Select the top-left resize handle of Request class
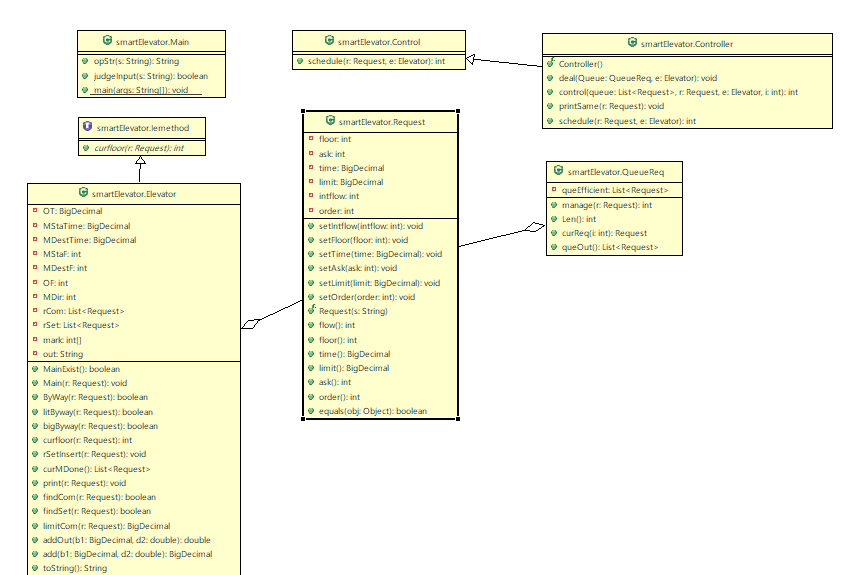This screenshot has width=853, height=575. (x=303, y=111)
